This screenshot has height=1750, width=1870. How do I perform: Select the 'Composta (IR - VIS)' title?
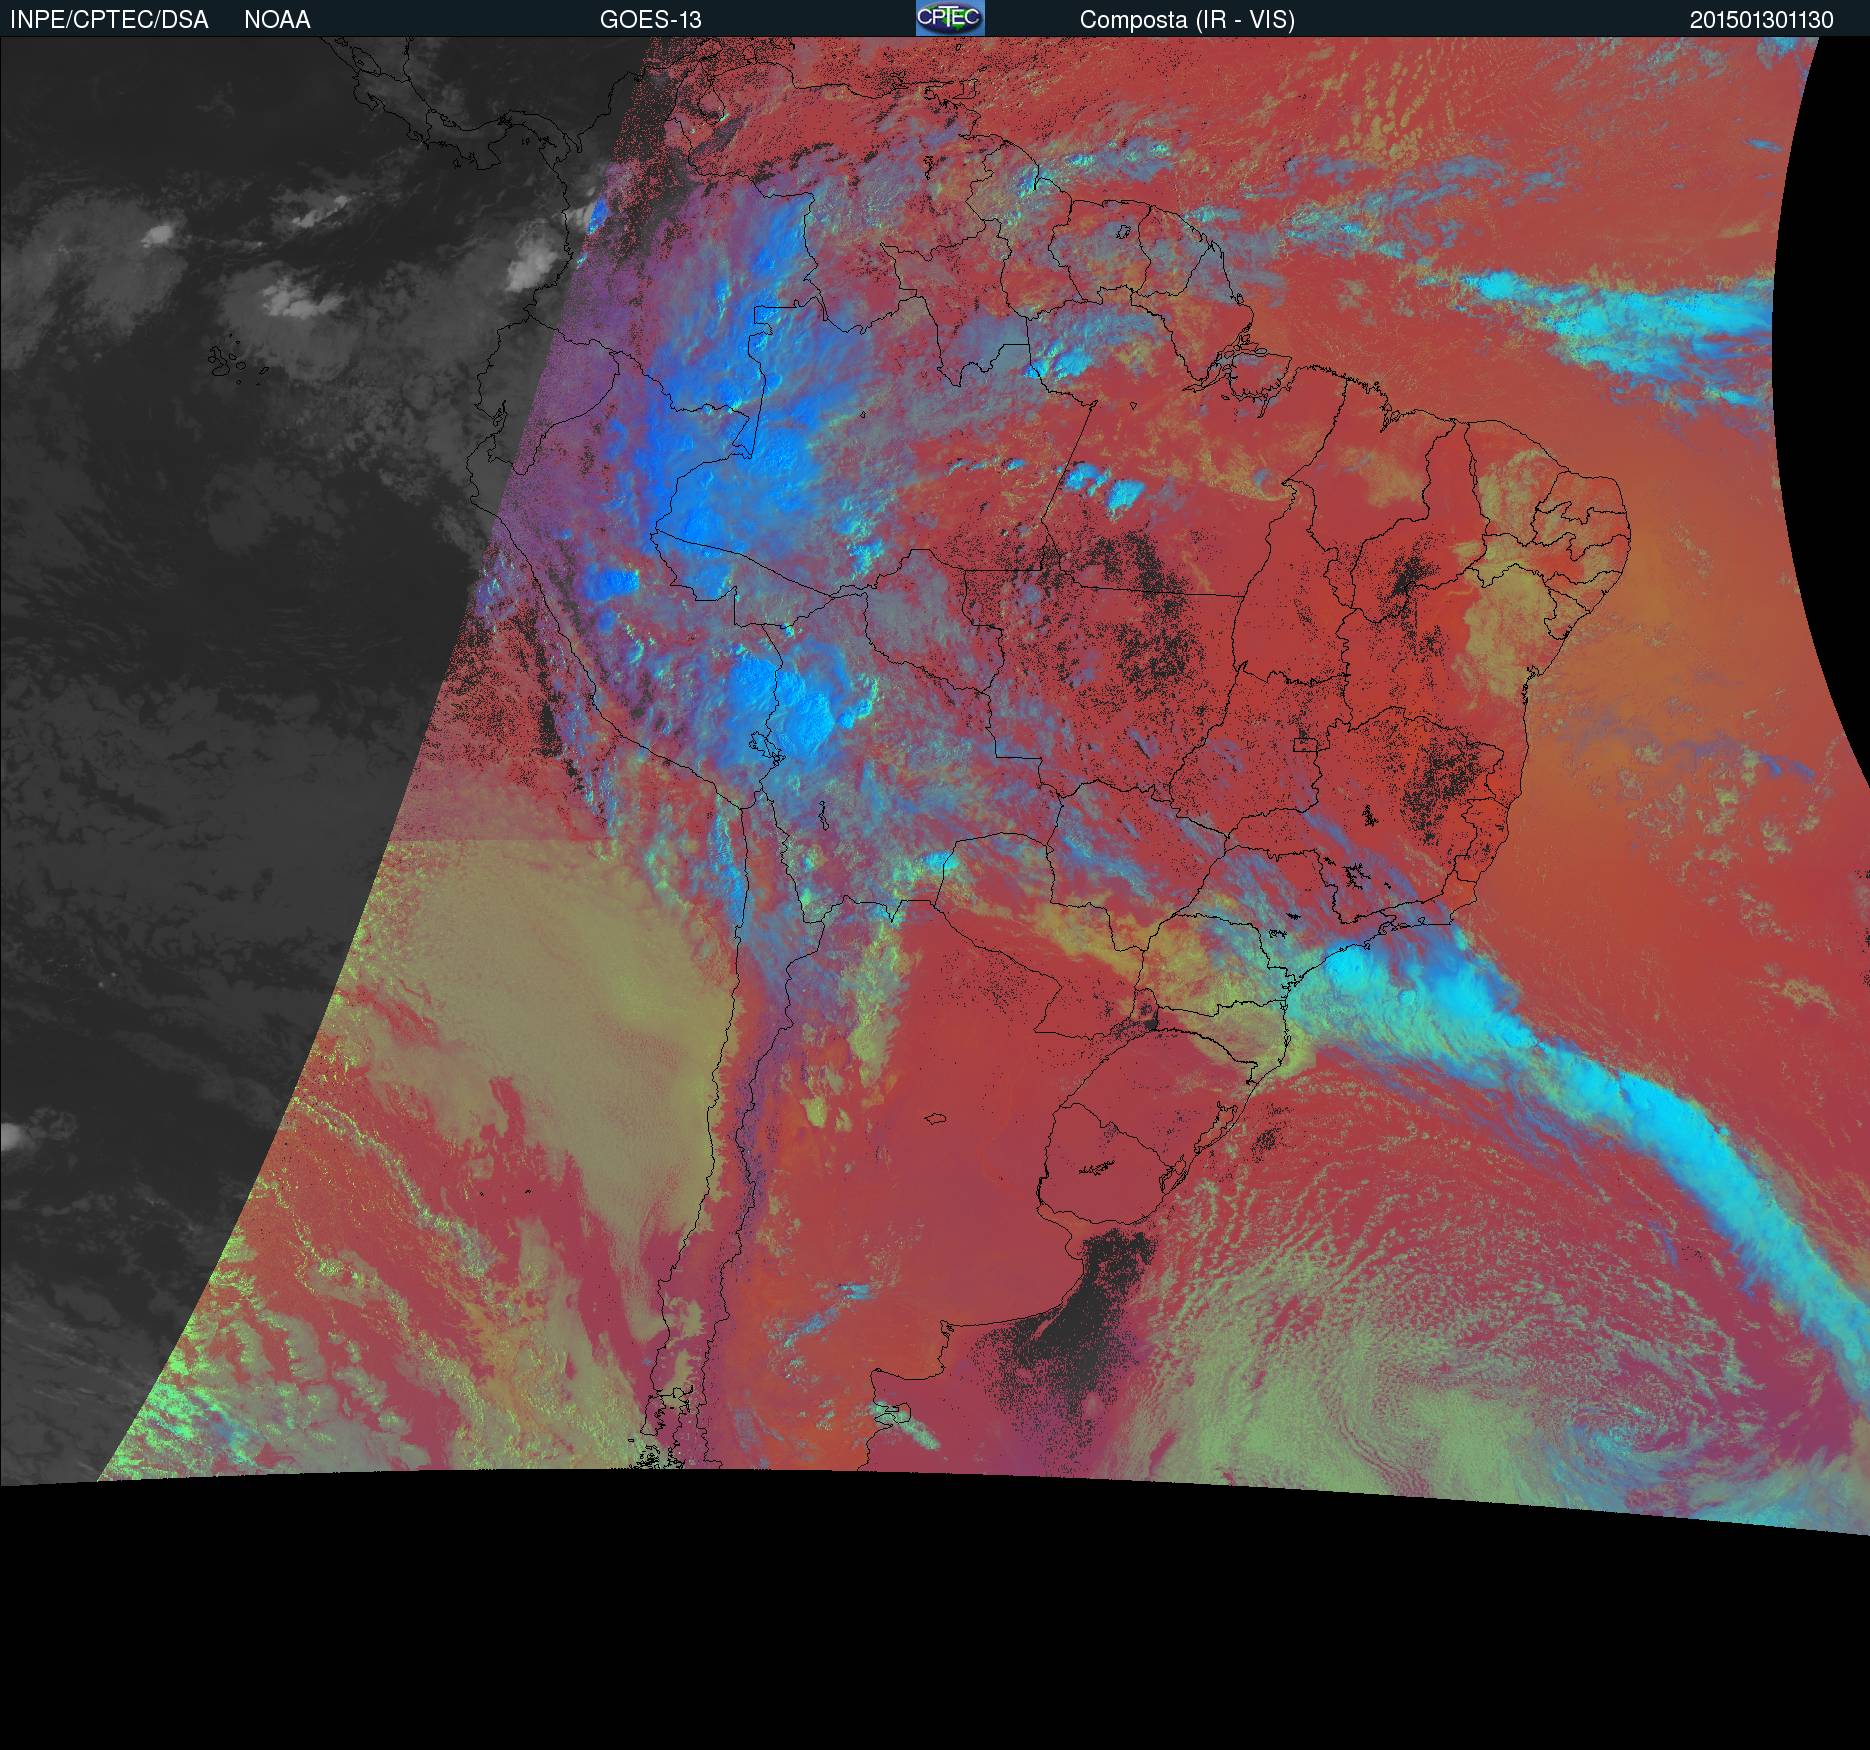point(1187,20)
